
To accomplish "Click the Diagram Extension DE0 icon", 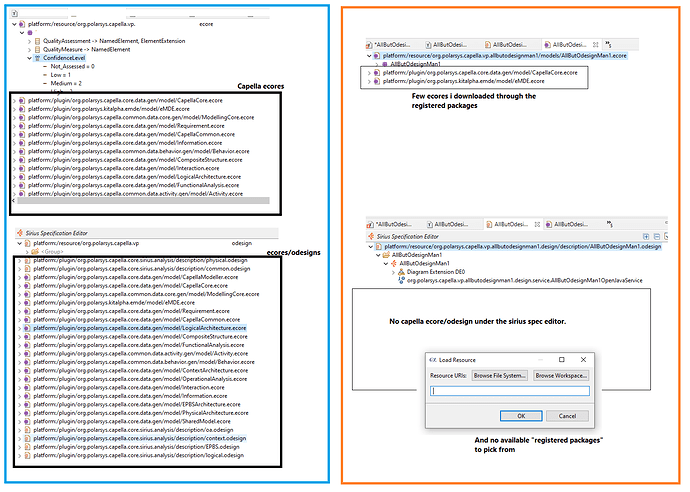I will (401, 272).
